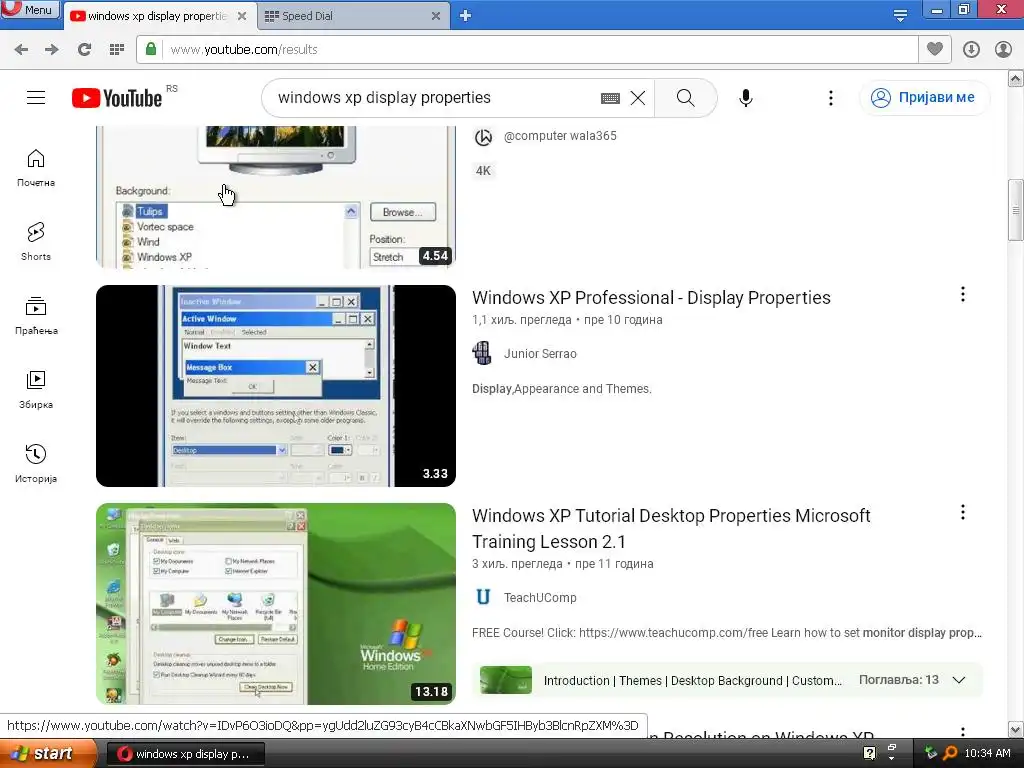Open the Windows start button
1024x768 pixels.
[x=48, y=754]
